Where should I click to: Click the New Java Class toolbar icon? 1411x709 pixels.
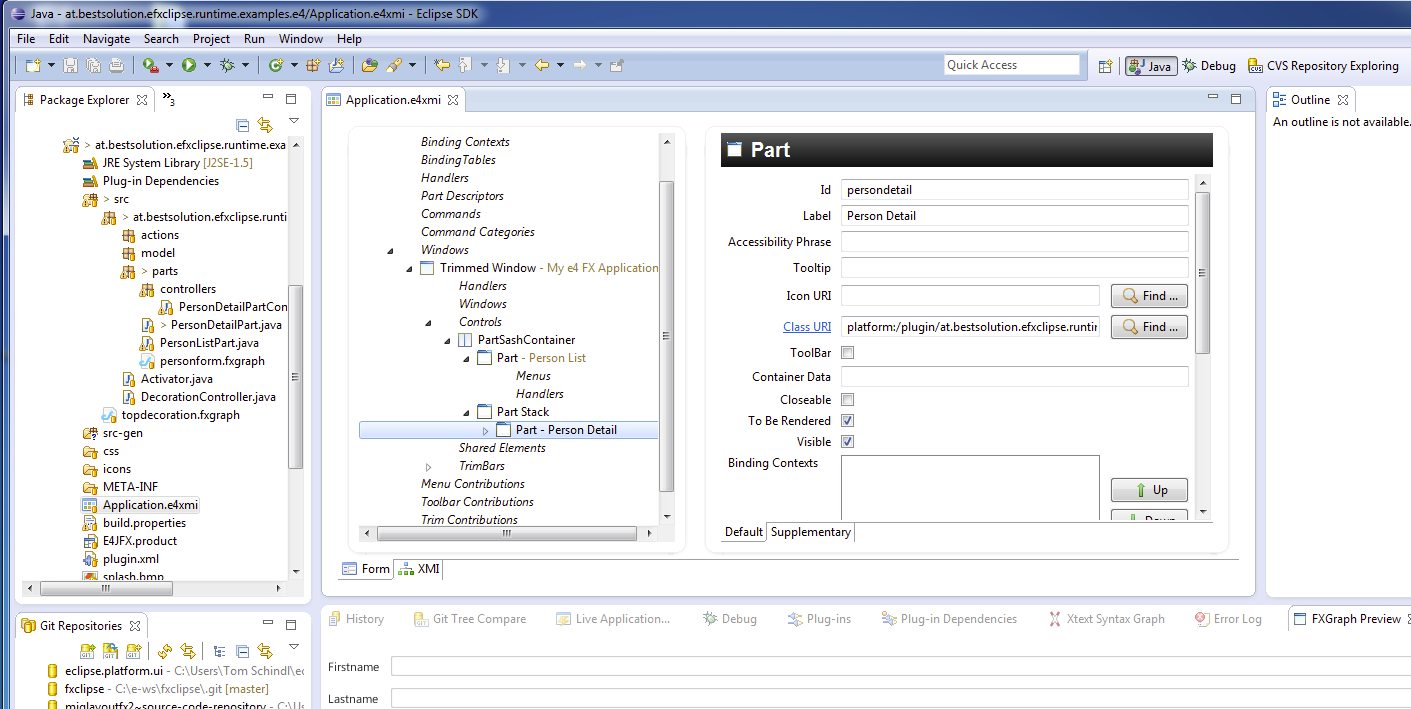[275, 65]
